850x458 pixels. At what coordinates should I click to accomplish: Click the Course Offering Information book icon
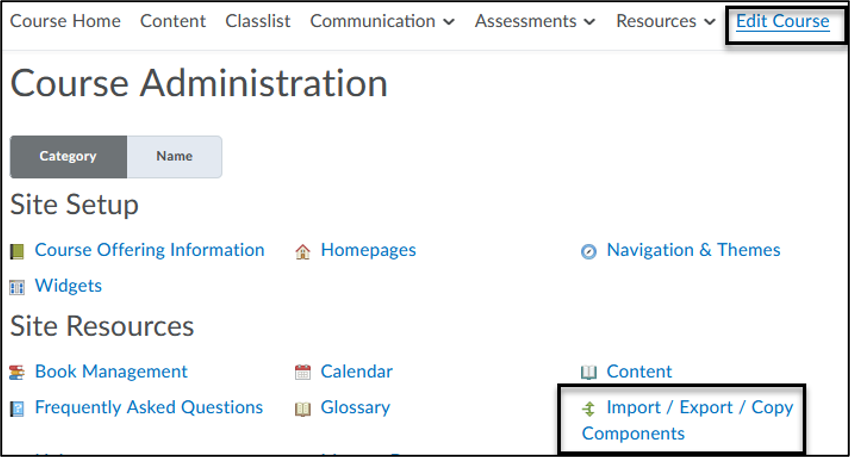(17, 251)
